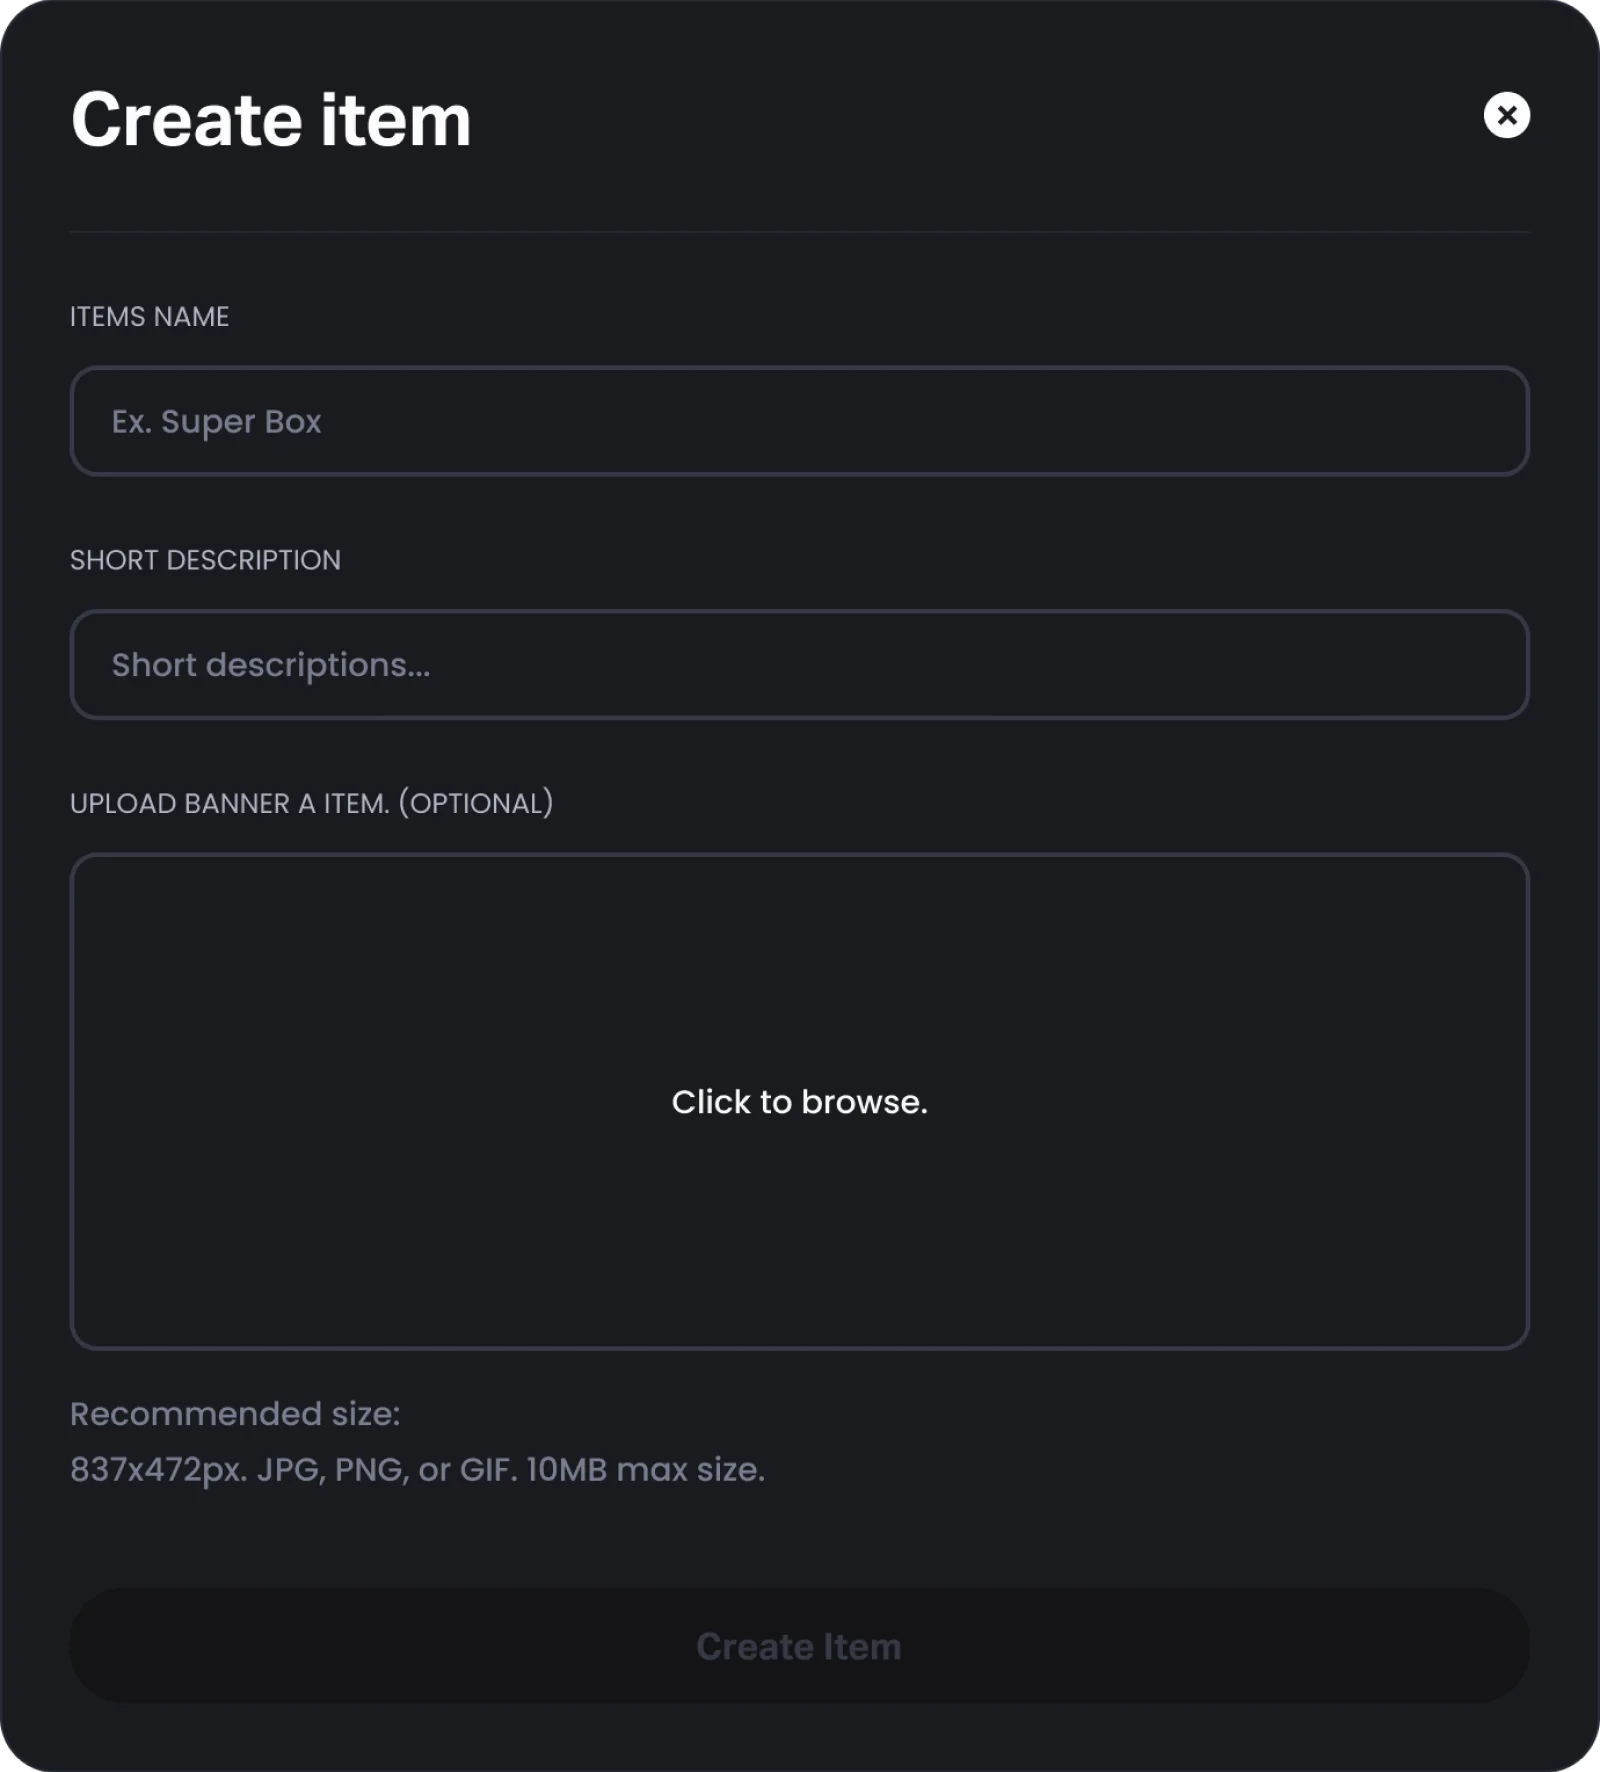Image resolution: width=1600 pixels, height=1772 pixels.
Task: Click the '(OPTIONAL)' text in the upload label
Action: pos(476,804)
